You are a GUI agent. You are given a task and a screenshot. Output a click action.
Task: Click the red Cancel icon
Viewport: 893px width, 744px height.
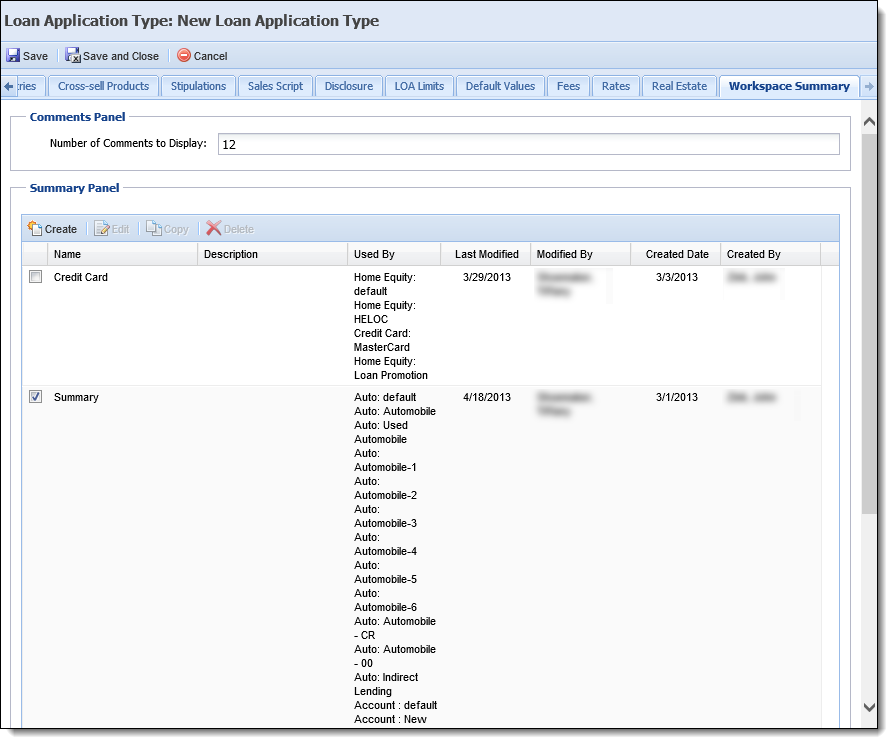click(184, 55)
